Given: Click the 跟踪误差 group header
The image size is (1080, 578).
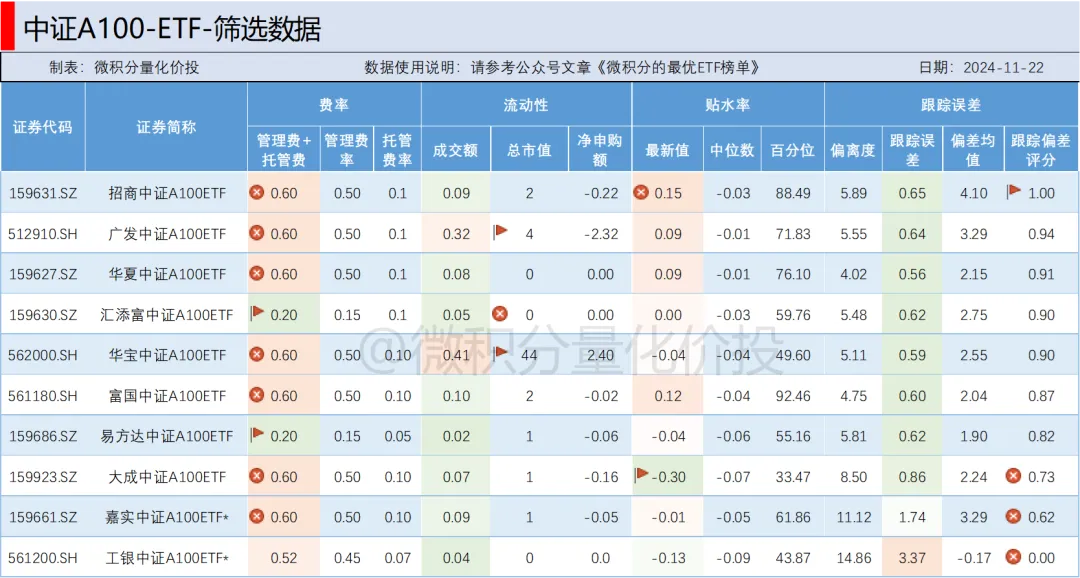Looking at the screenshot, I should pos(950,104).
